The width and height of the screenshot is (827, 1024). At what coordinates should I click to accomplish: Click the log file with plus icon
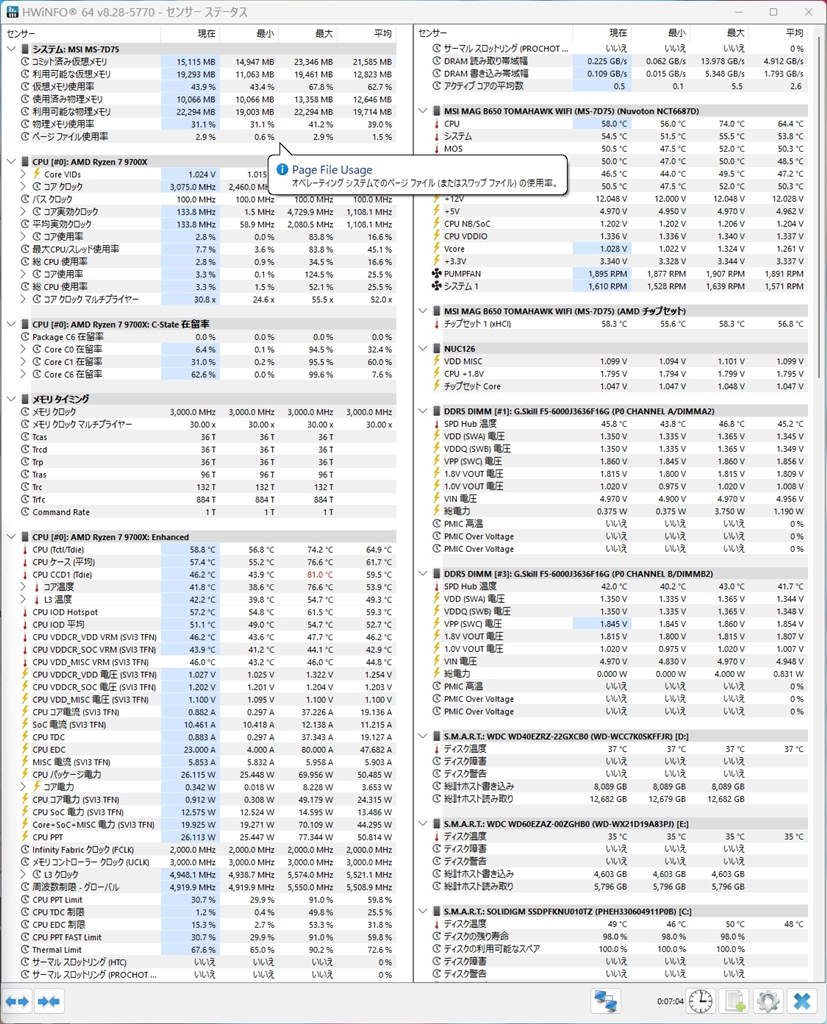734,1001
